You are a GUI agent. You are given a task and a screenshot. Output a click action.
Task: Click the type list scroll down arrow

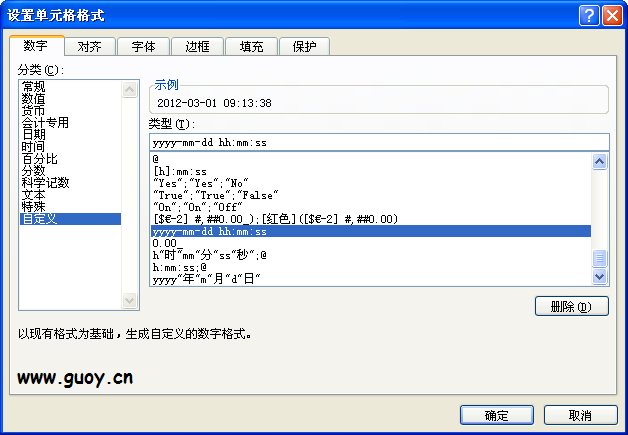599,276
